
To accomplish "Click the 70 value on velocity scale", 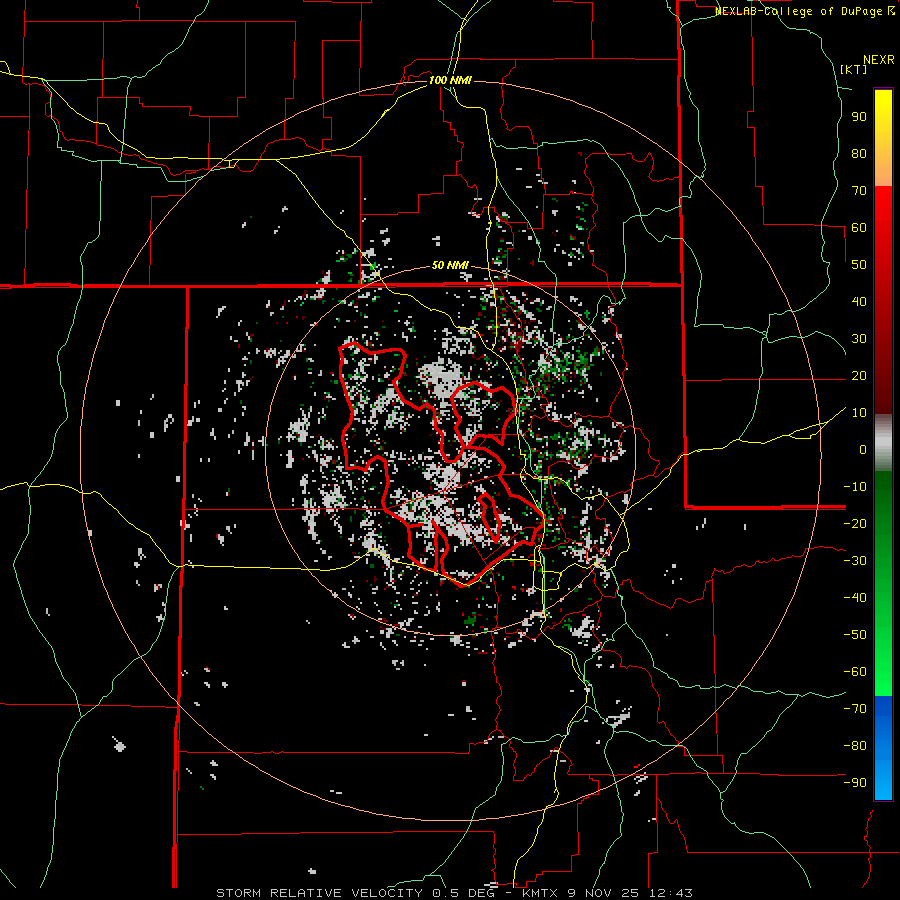I will 859,191.
